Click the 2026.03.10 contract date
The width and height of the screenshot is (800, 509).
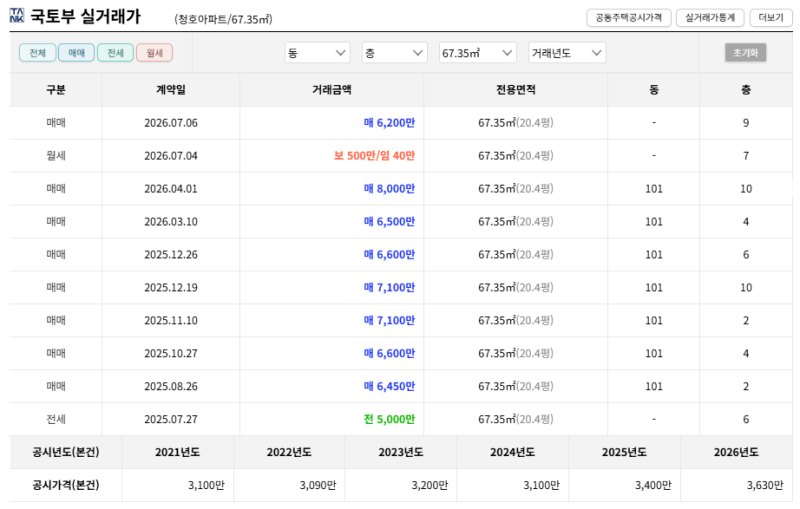(x=170, y=222)
